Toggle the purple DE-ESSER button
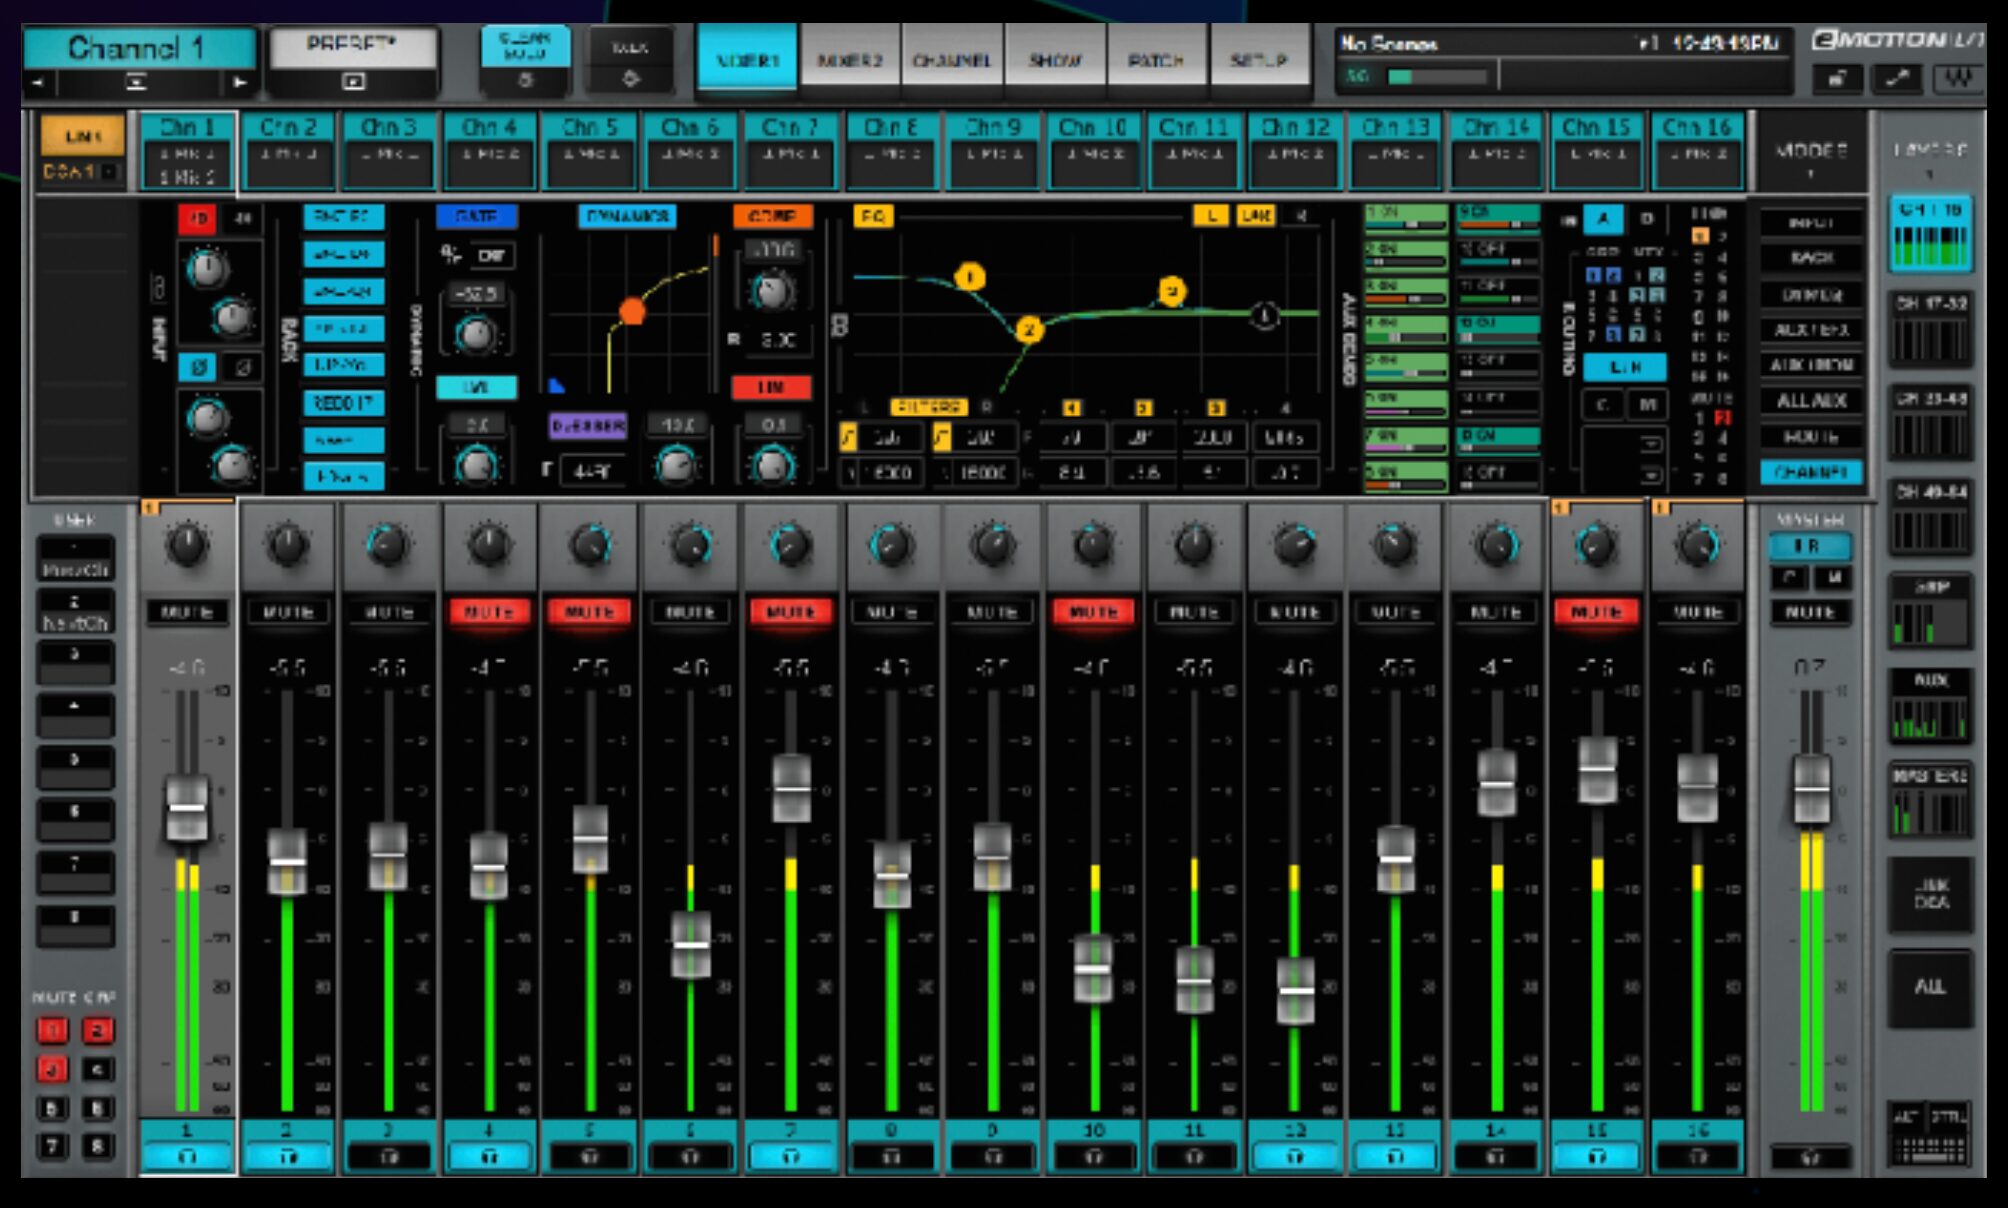 [x=588, y=426]
